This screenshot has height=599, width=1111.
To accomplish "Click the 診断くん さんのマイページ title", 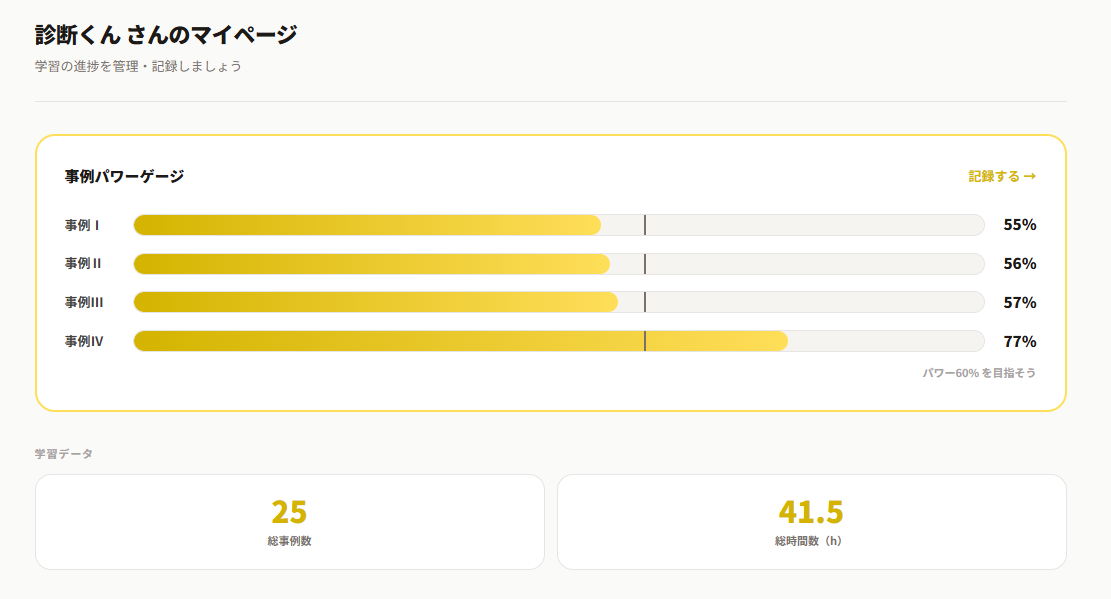I will [x=166, y=34].
